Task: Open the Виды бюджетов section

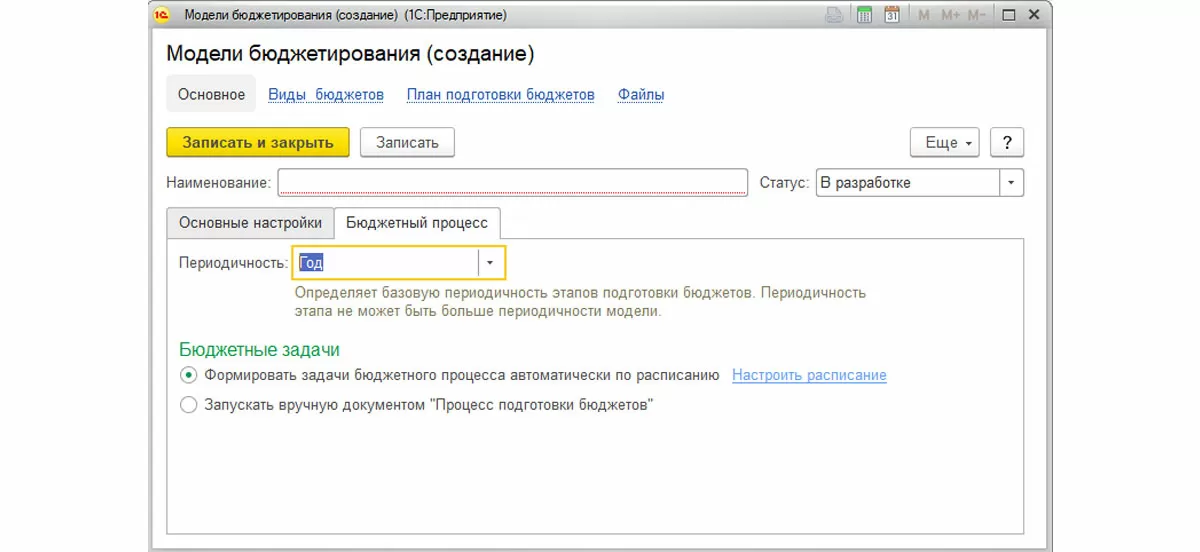Action: pos(326,95)
